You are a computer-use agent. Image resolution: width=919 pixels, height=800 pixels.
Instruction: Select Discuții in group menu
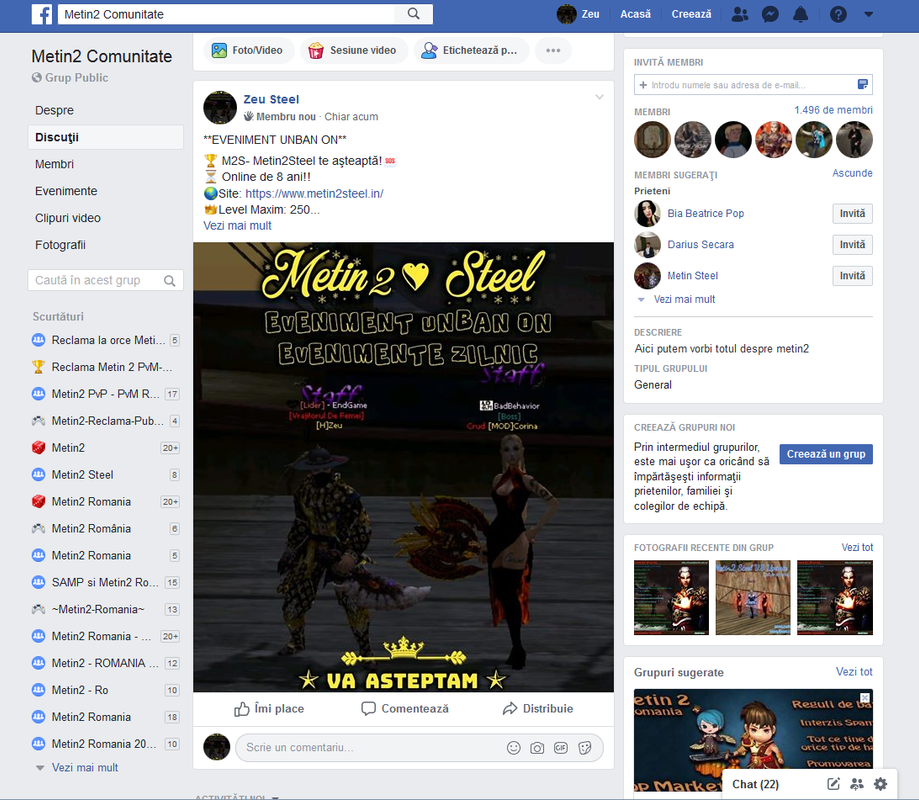click(x=105, y=137)
